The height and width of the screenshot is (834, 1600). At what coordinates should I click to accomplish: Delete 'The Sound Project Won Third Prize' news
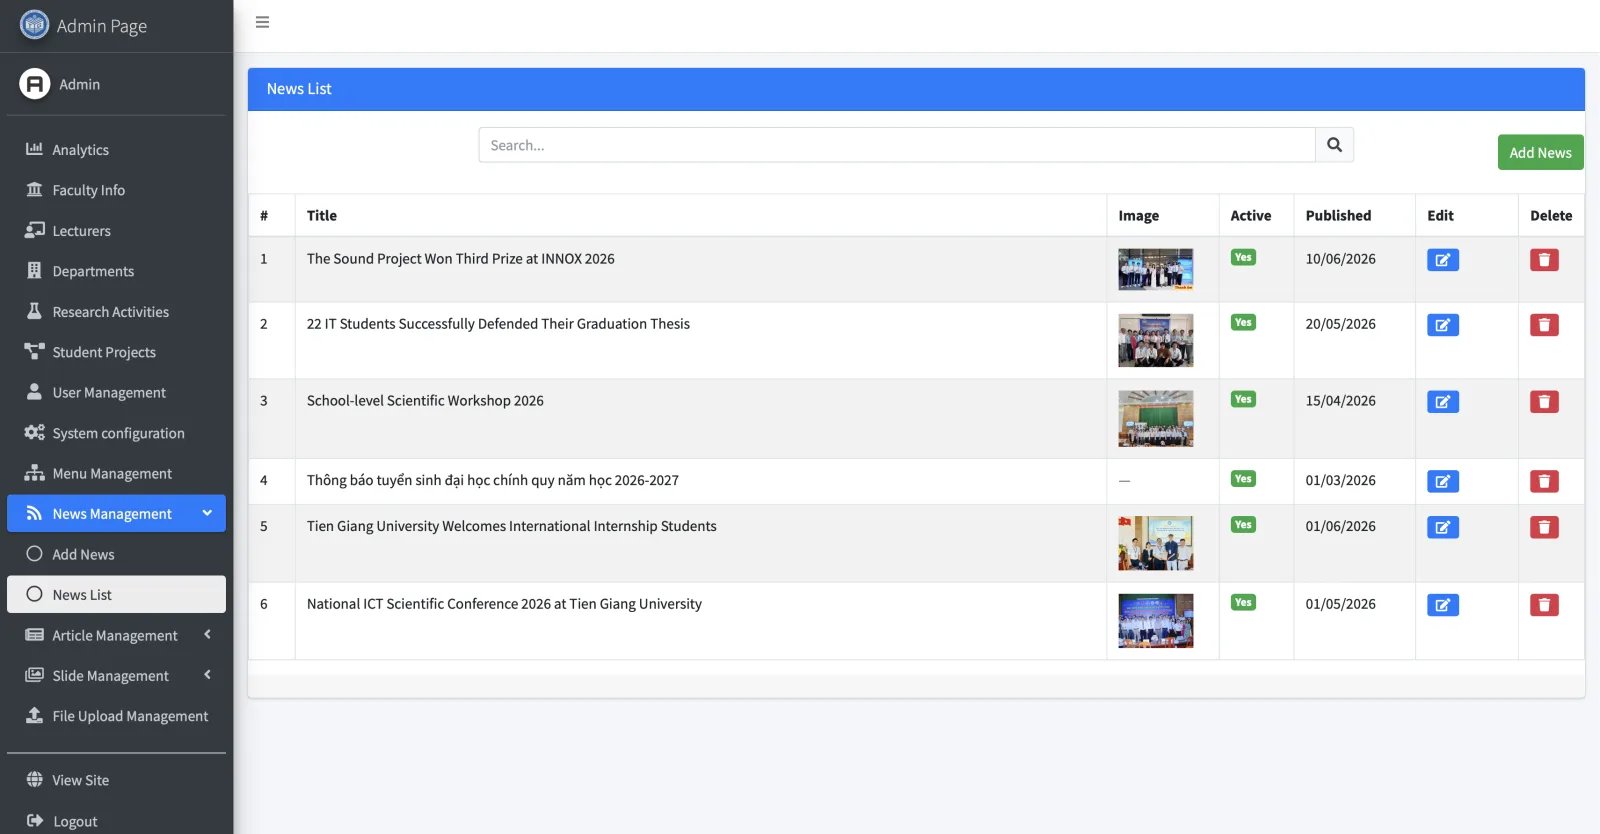coord(1544,260)
